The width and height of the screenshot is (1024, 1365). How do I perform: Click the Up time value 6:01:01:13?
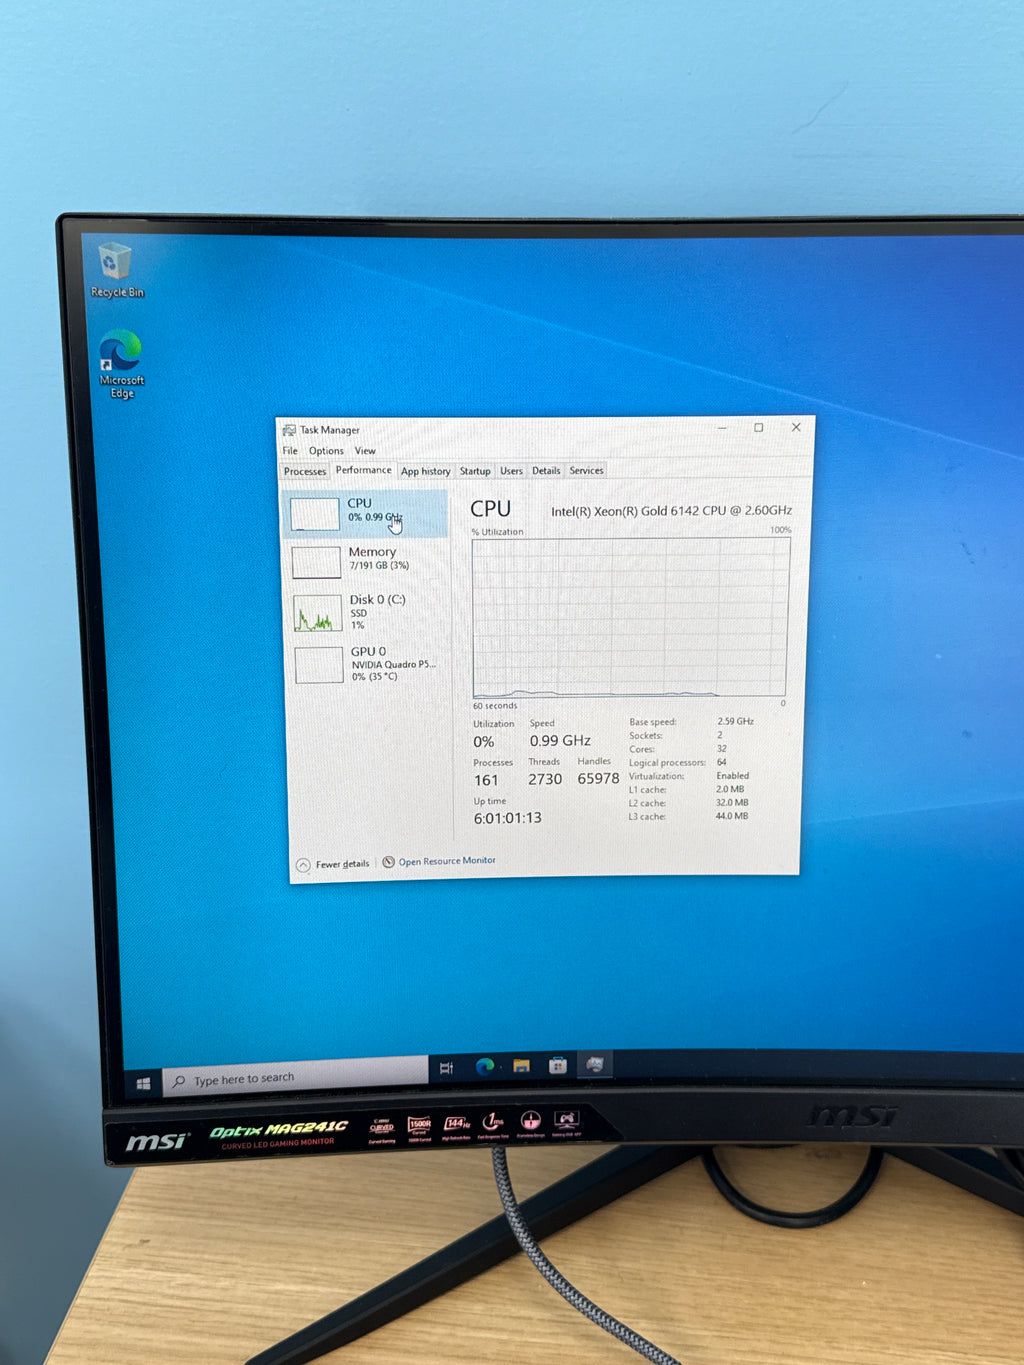(x=508, y=818)
